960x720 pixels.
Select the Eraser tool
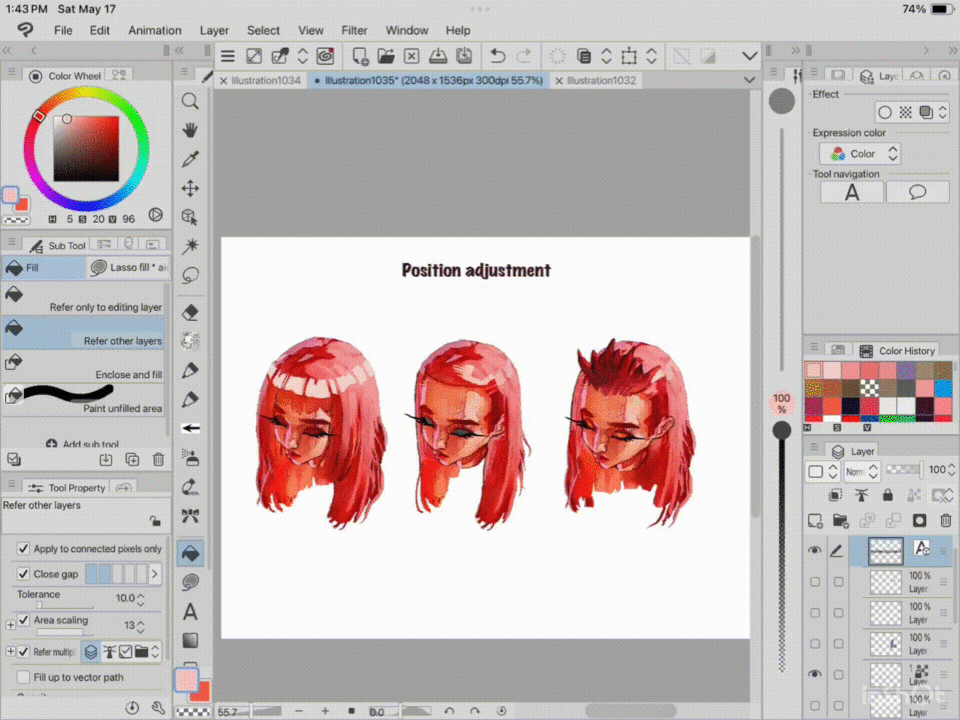click(190, 312)
